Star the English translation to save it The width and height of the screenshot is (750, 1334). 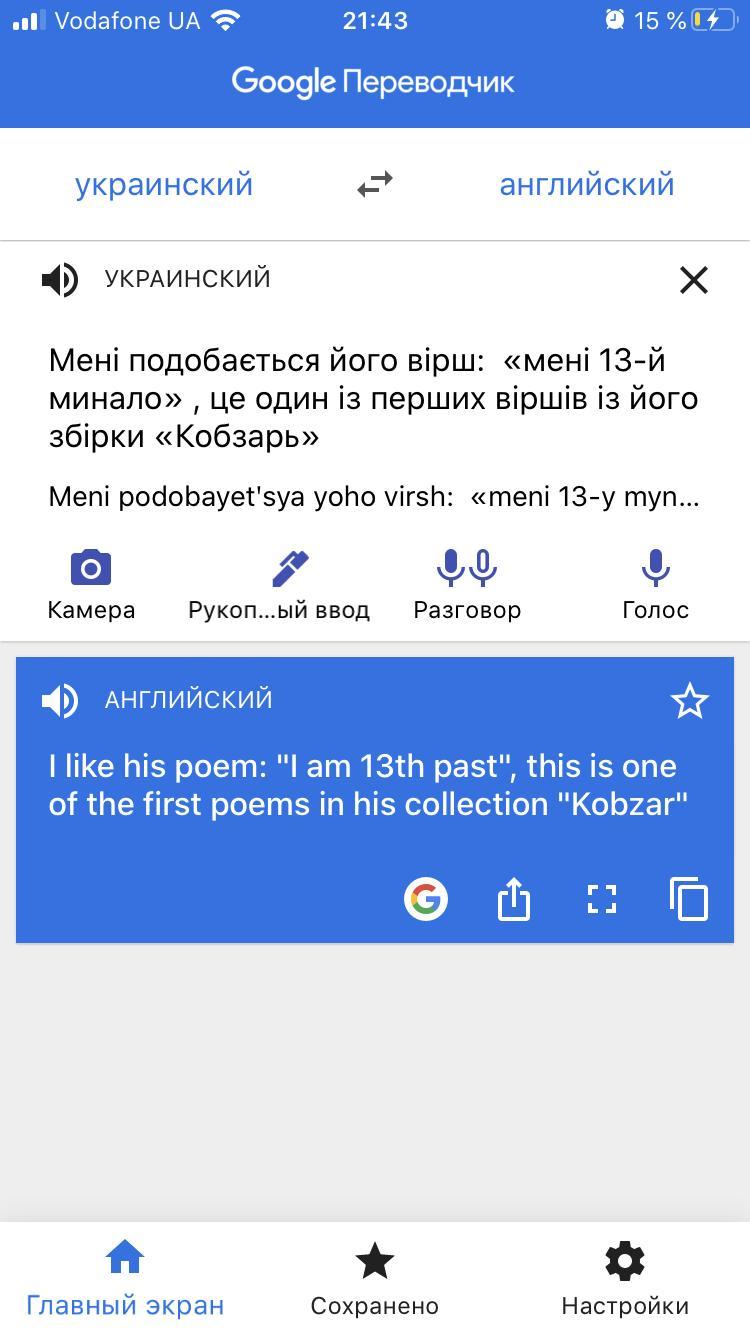pos(689,701)
